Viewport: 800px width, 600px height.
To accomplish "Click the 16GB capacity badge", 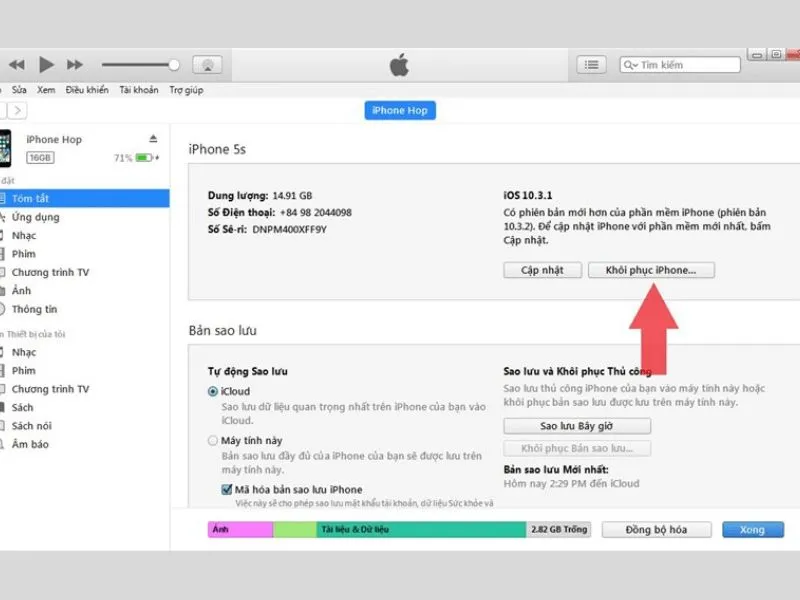I will pyautogui.click(x=40, y=158).
